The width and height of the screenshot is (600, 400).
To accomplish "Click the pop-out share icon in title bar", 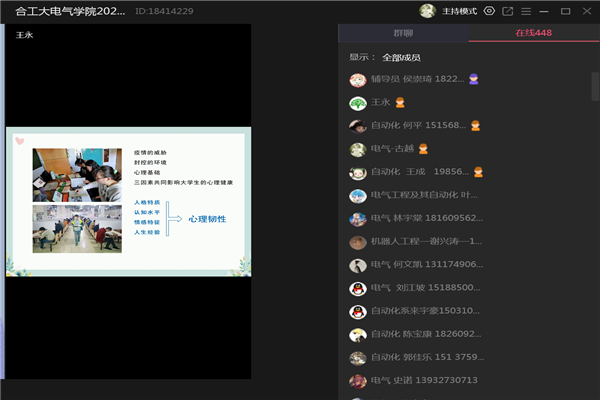I will click(508, 11).
